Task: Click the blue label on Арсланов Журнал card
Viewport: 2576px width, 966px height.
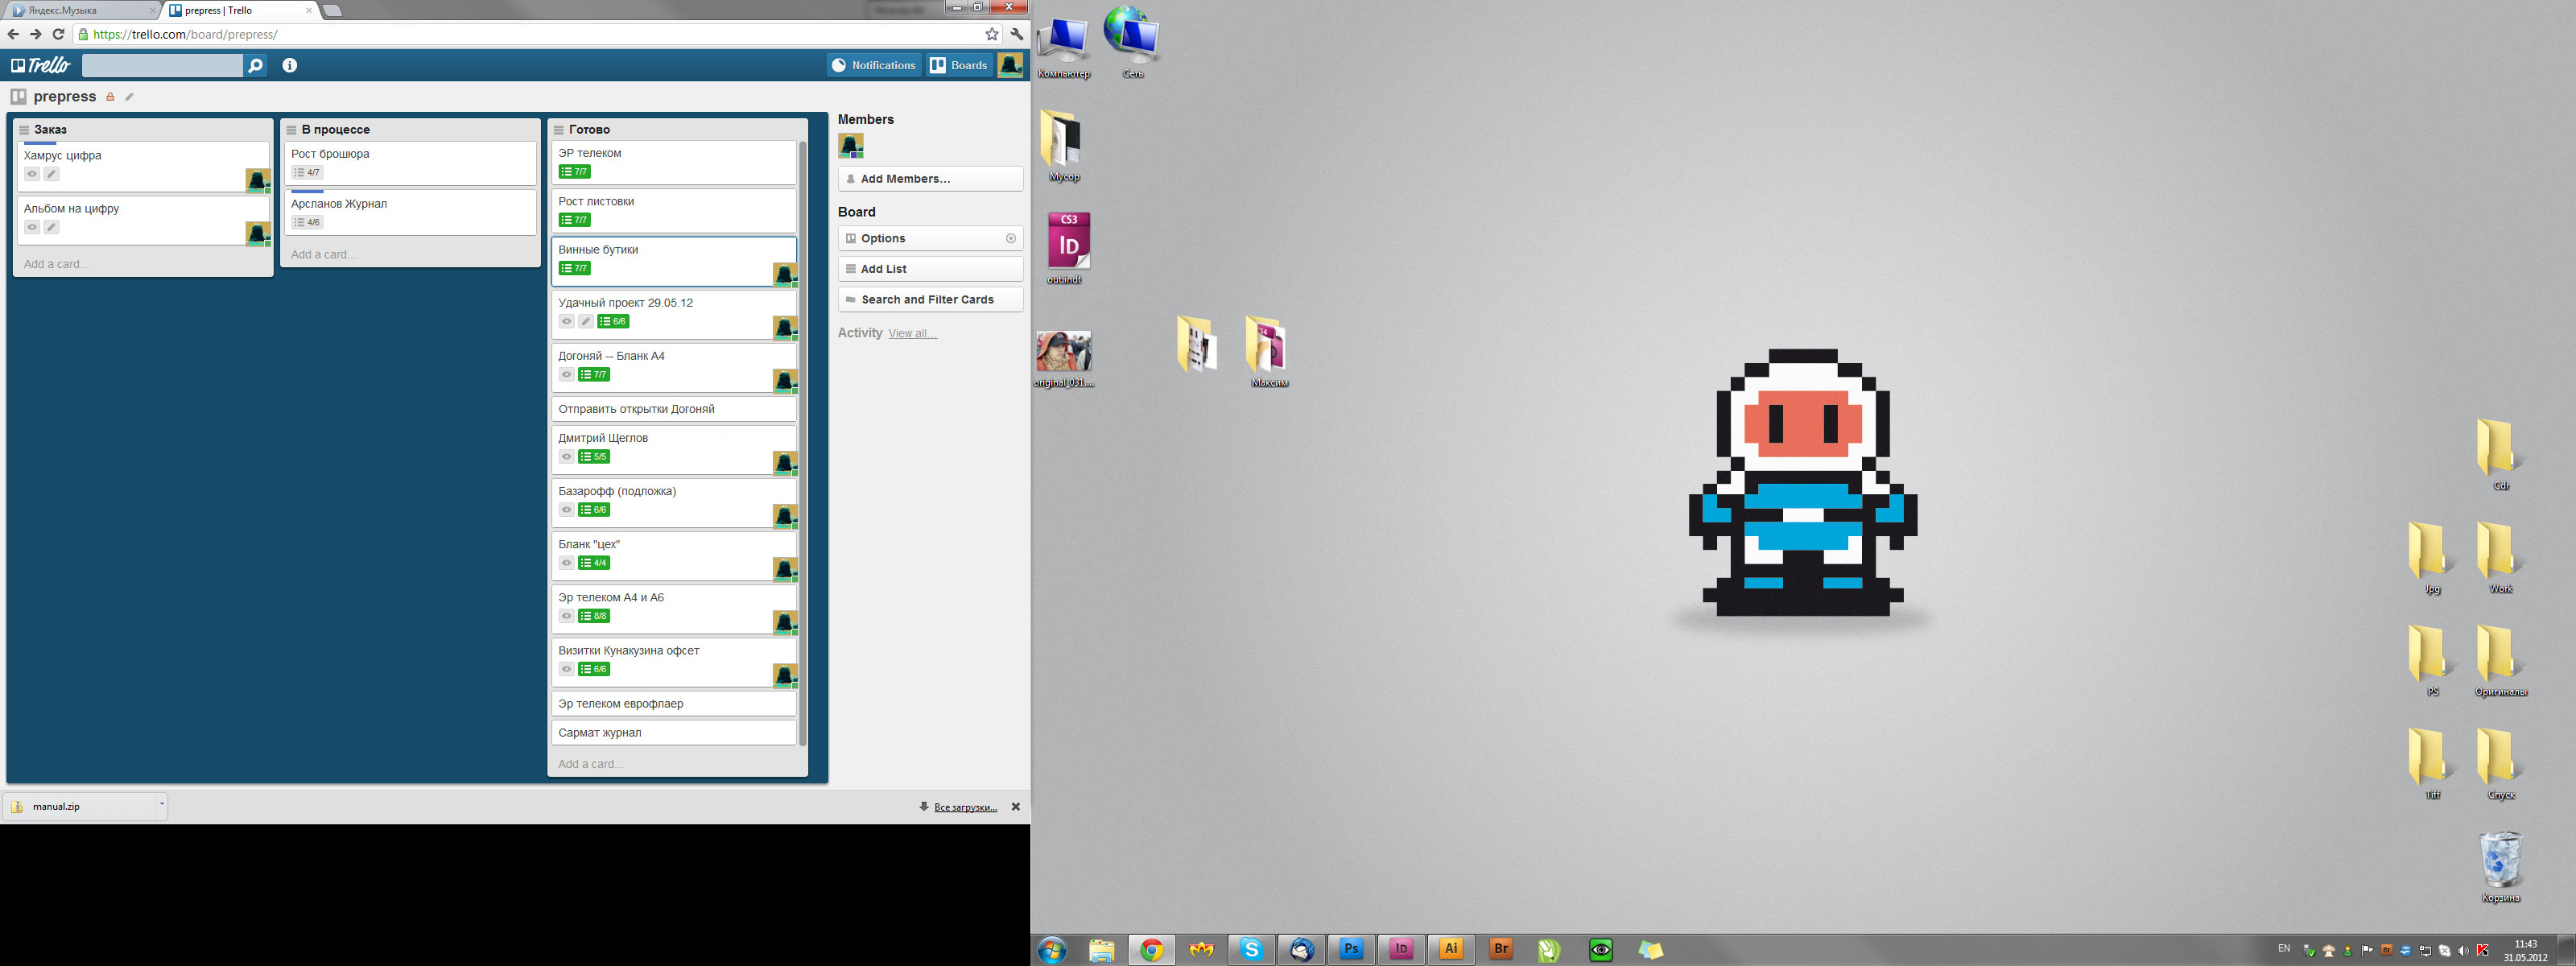Action: 307,192
